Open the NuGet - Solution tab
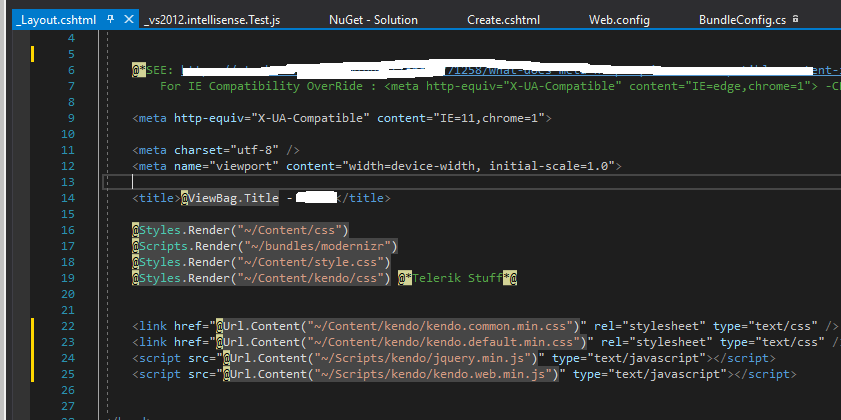The height and width of the screenshot is (420, 841). (373, 20)
